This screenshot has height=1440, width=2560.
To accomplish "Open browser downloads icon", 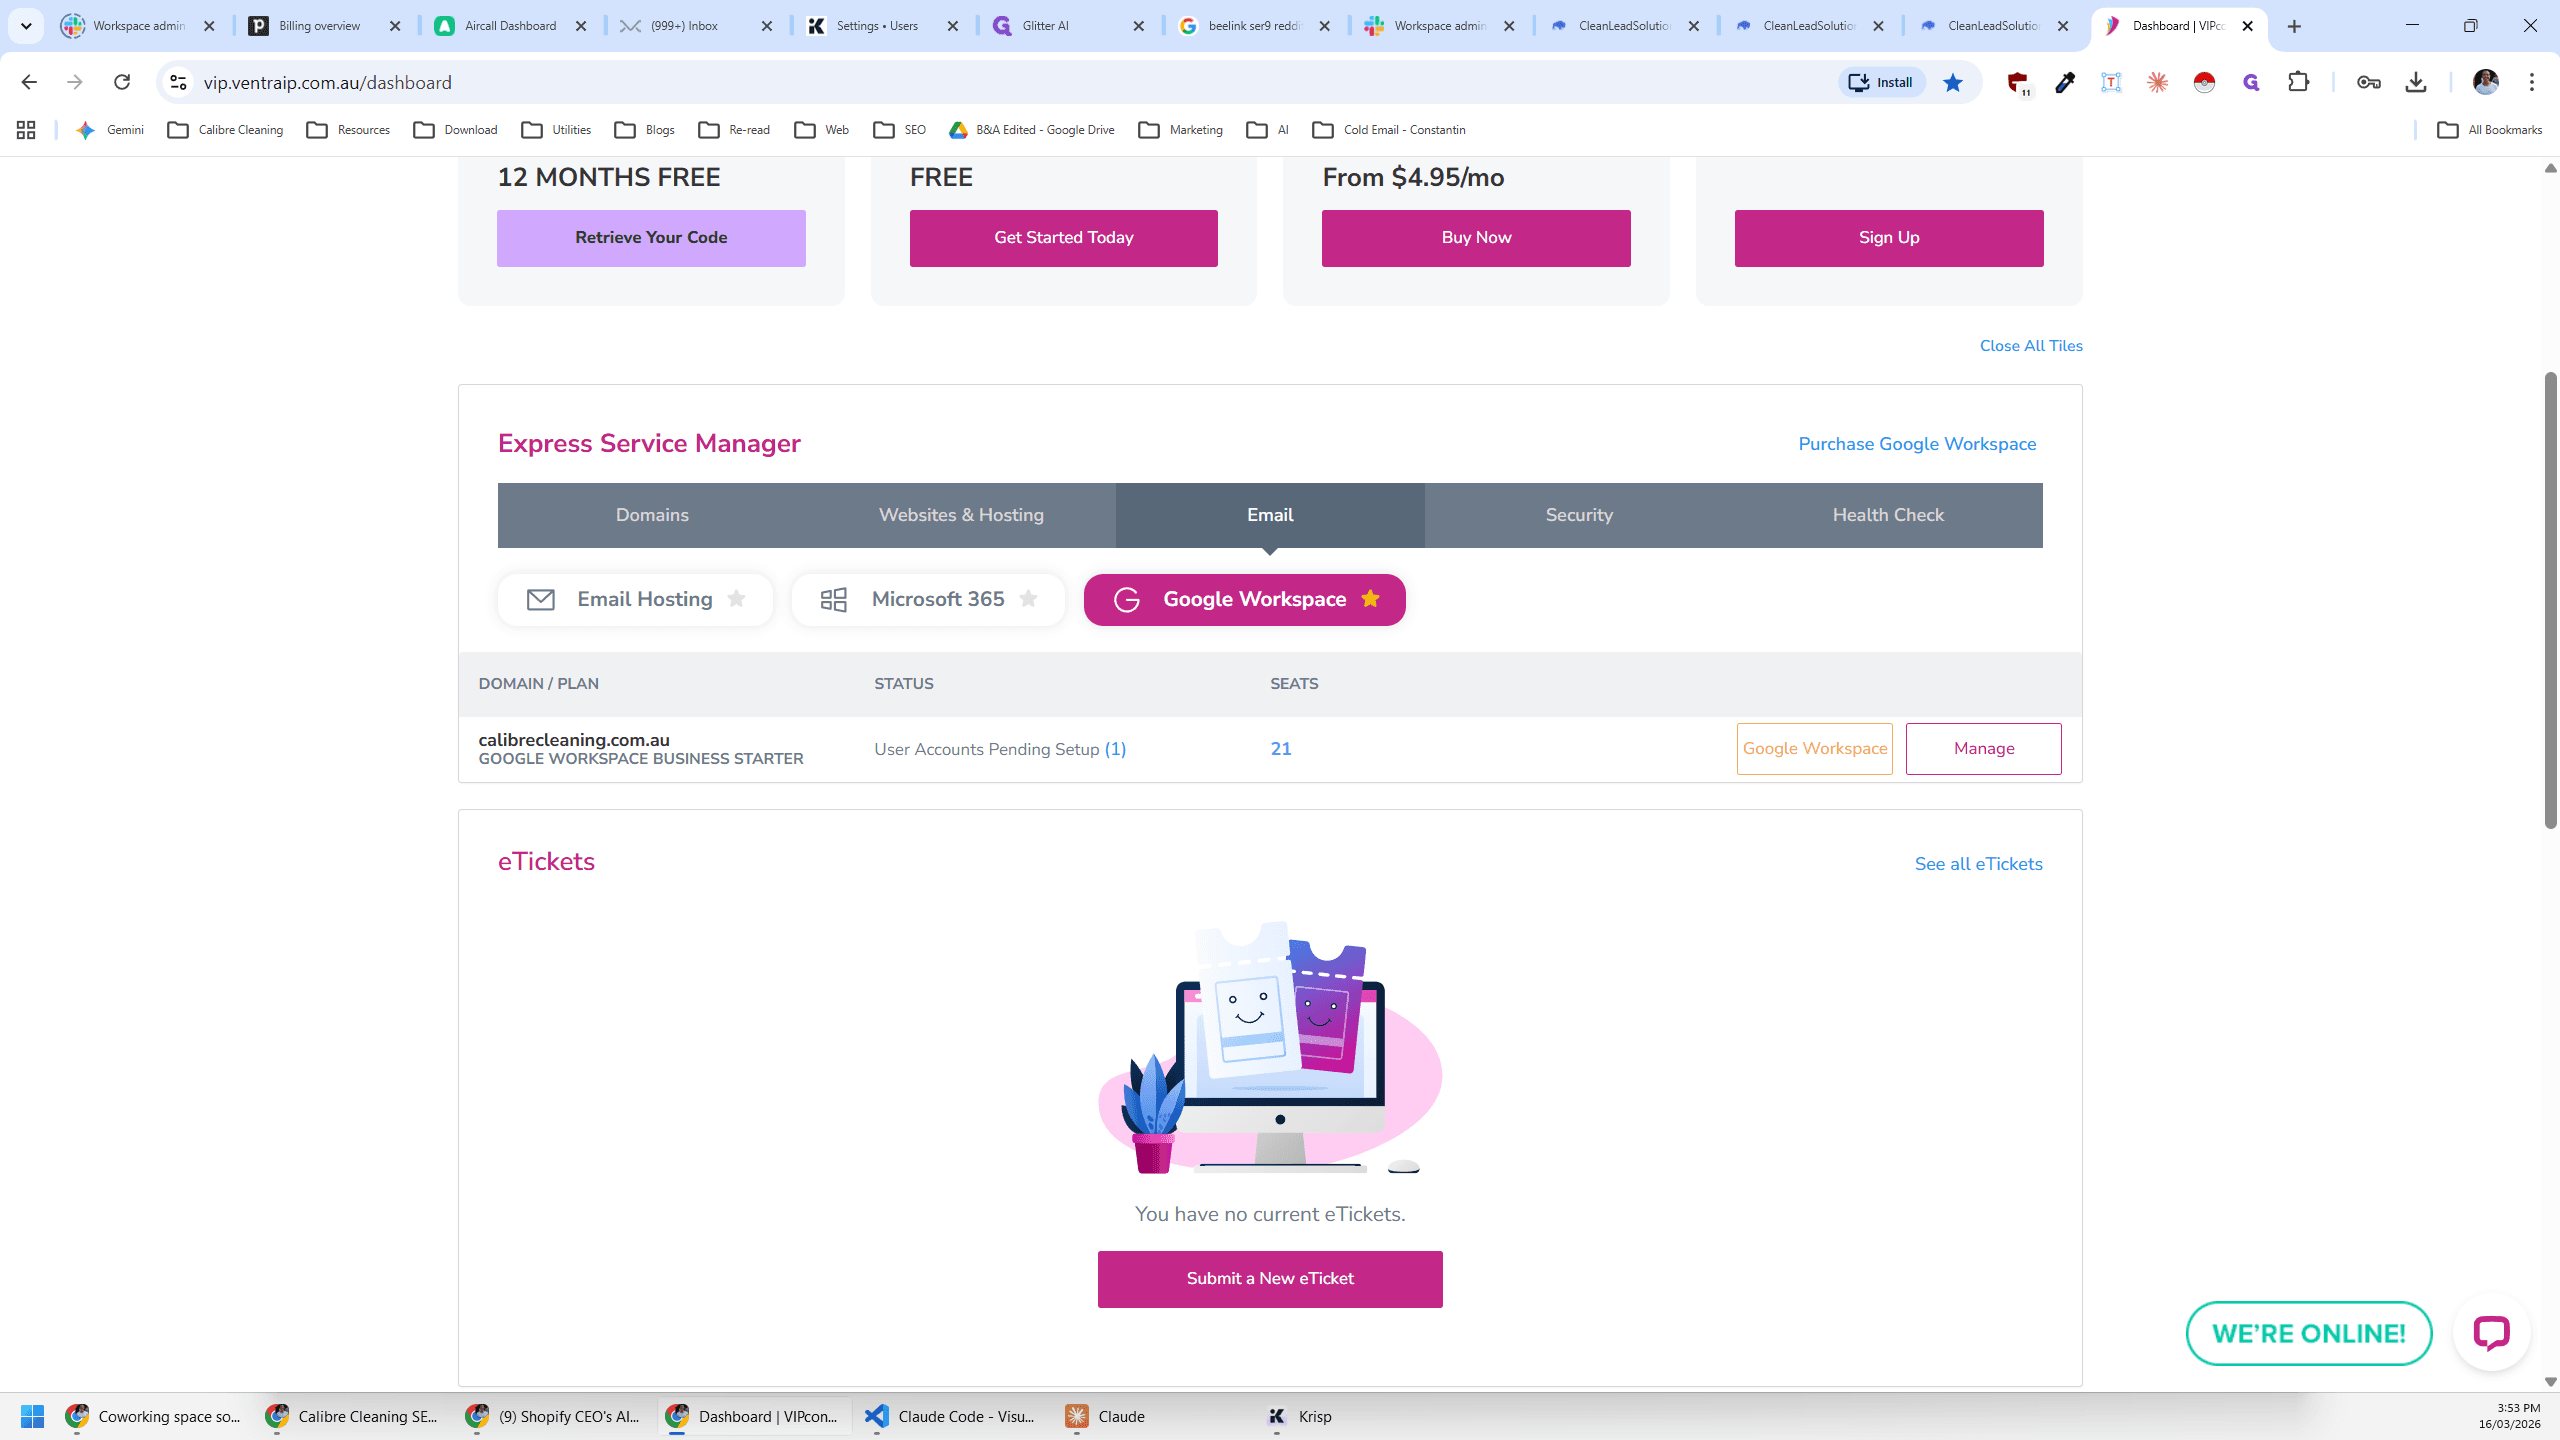I will [2416, 82].
